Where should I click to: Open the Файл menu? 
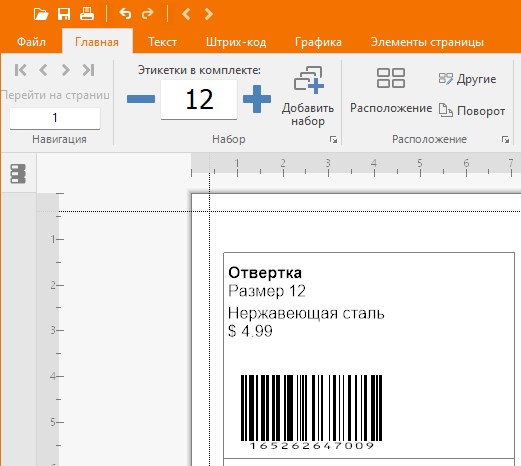point(31,42)
